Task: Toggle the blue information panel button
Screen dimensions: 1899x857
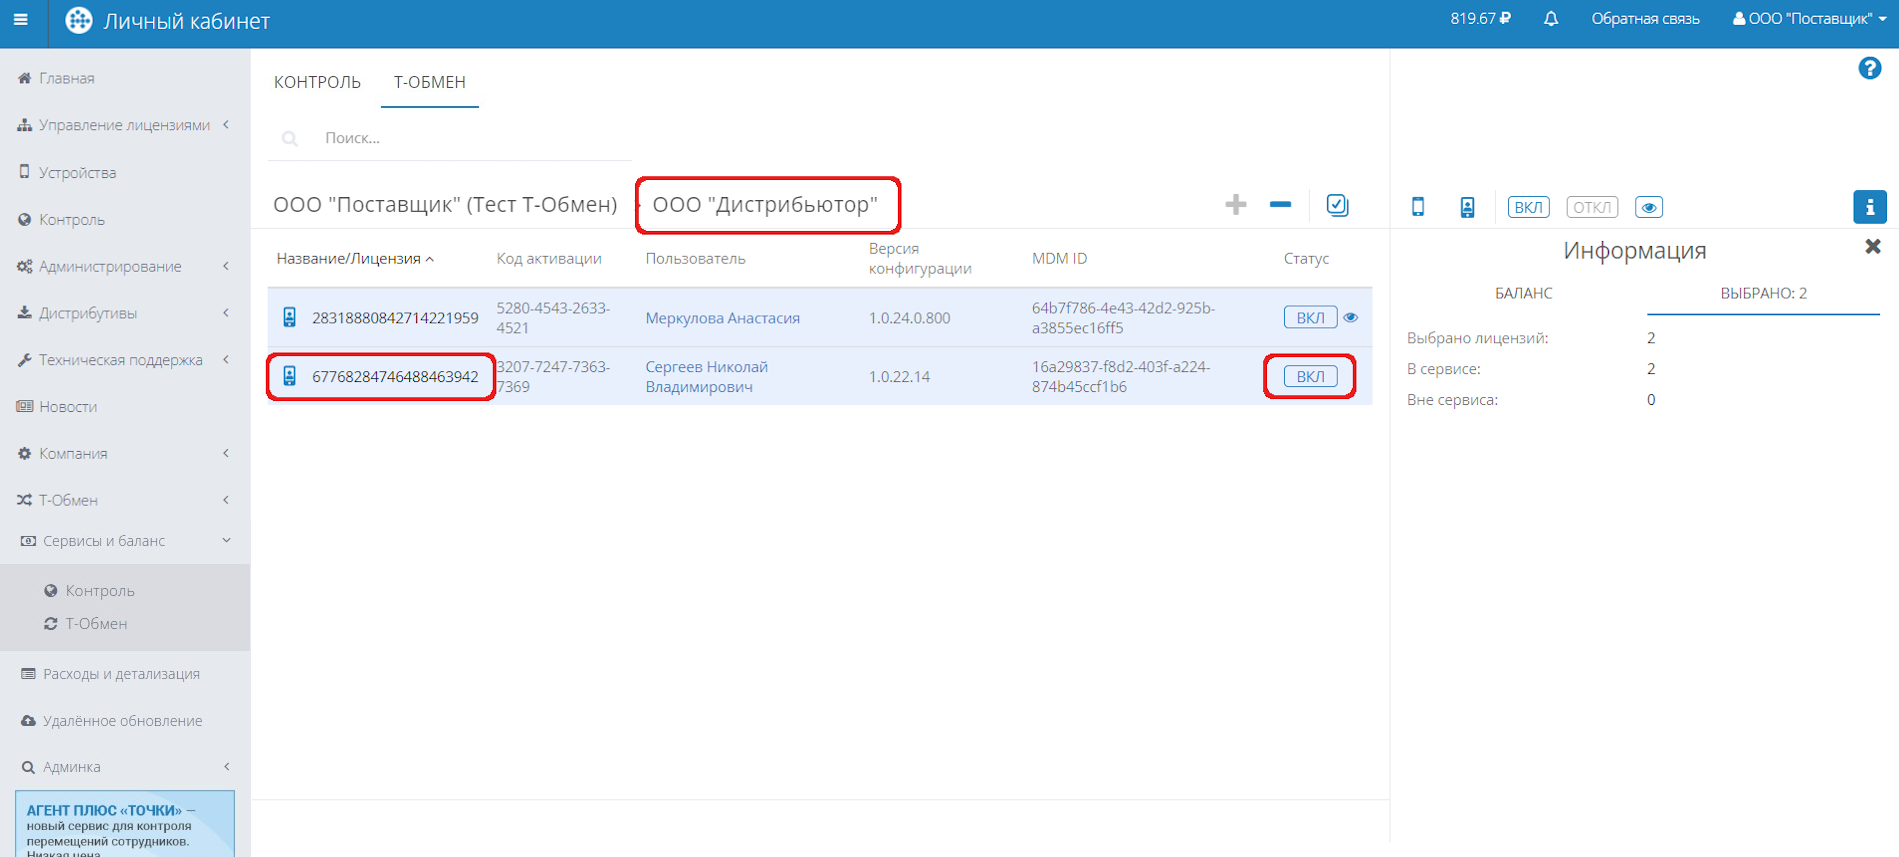Action: click(x=1869, y=207)
